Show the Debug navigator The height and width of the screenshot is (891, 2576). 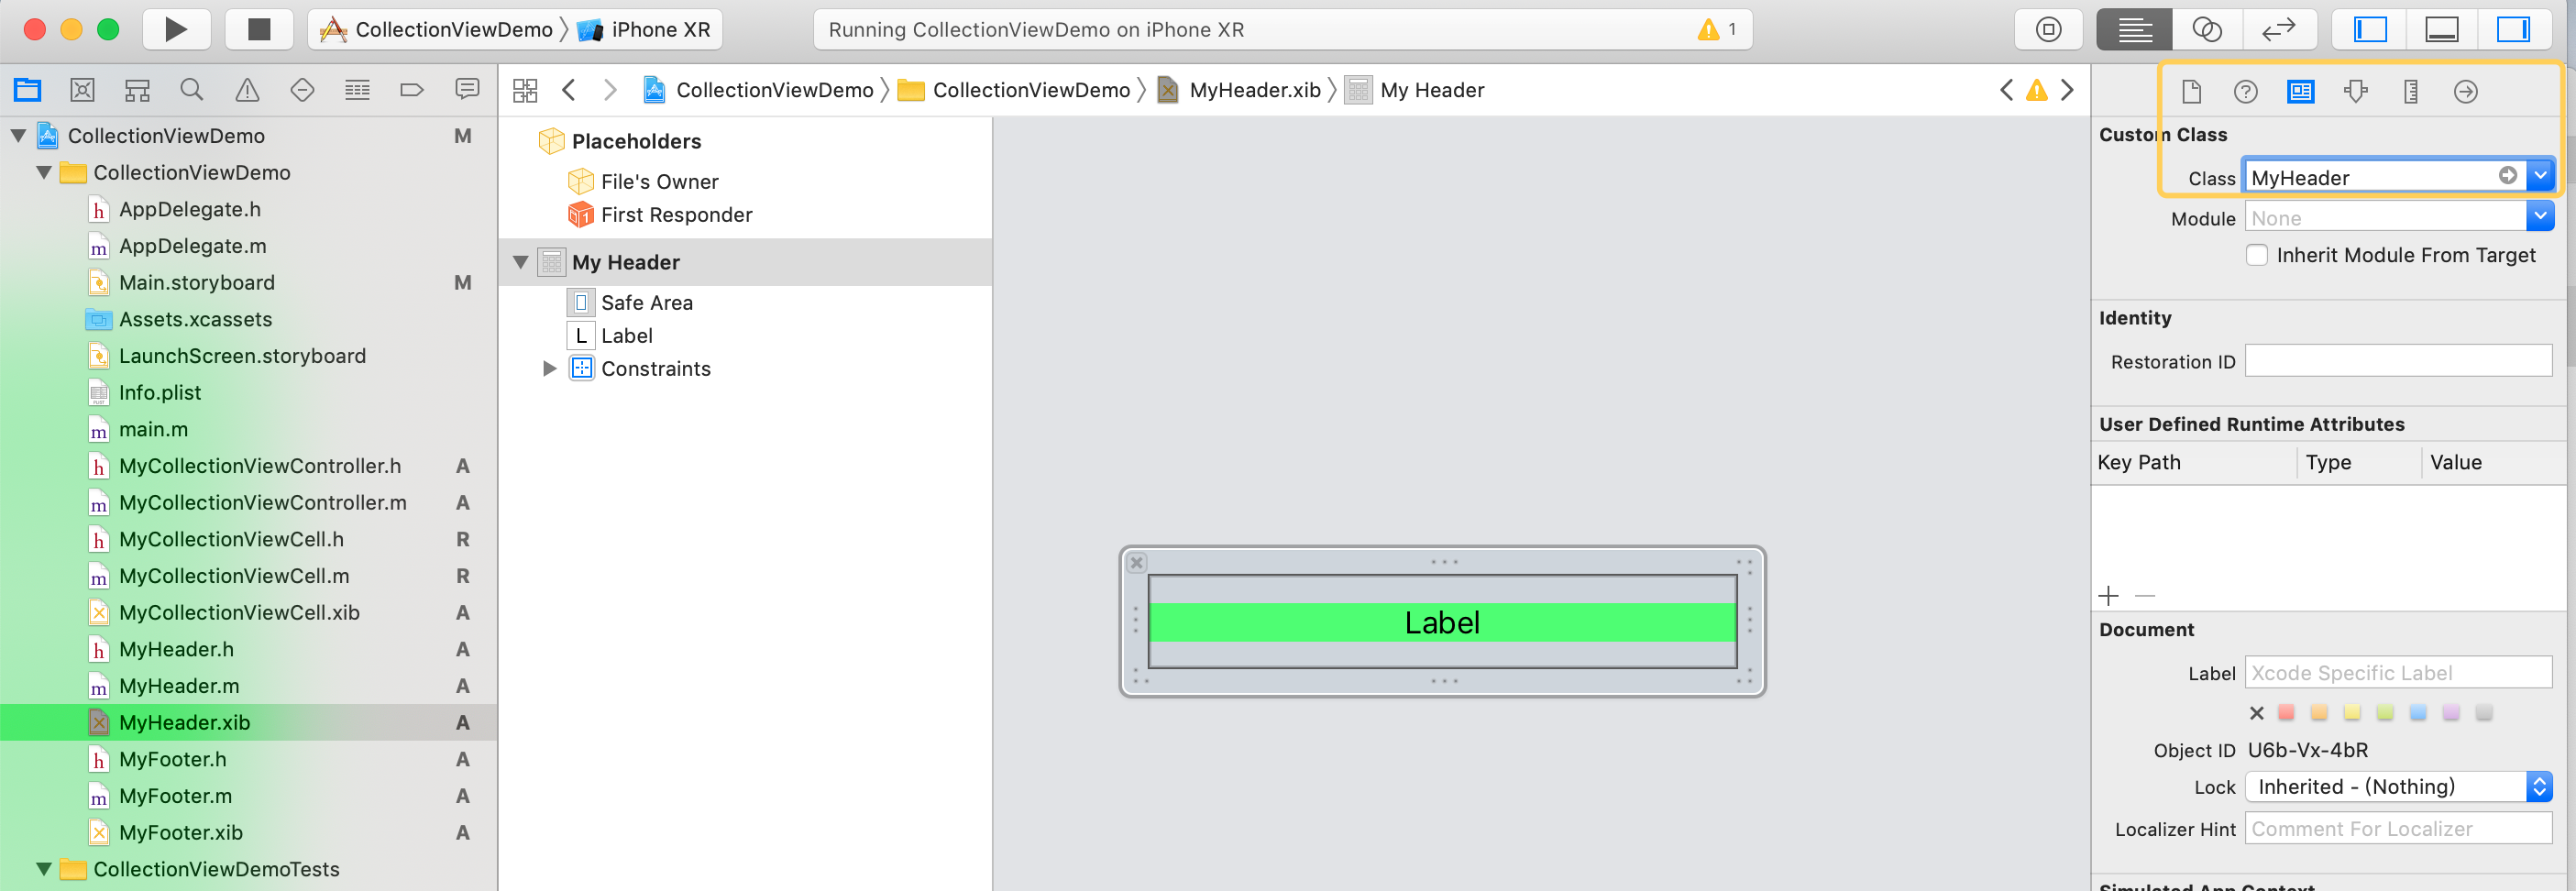[x=357, y=90]
